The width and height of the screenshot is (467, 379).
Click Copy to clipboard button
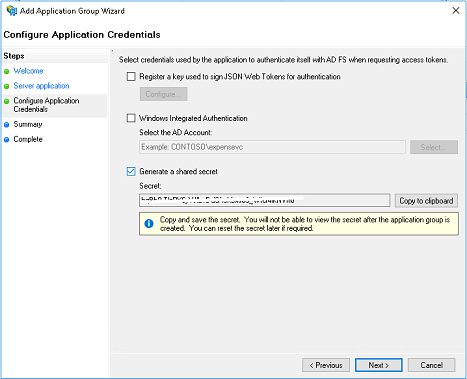click(x=426, y=201)
